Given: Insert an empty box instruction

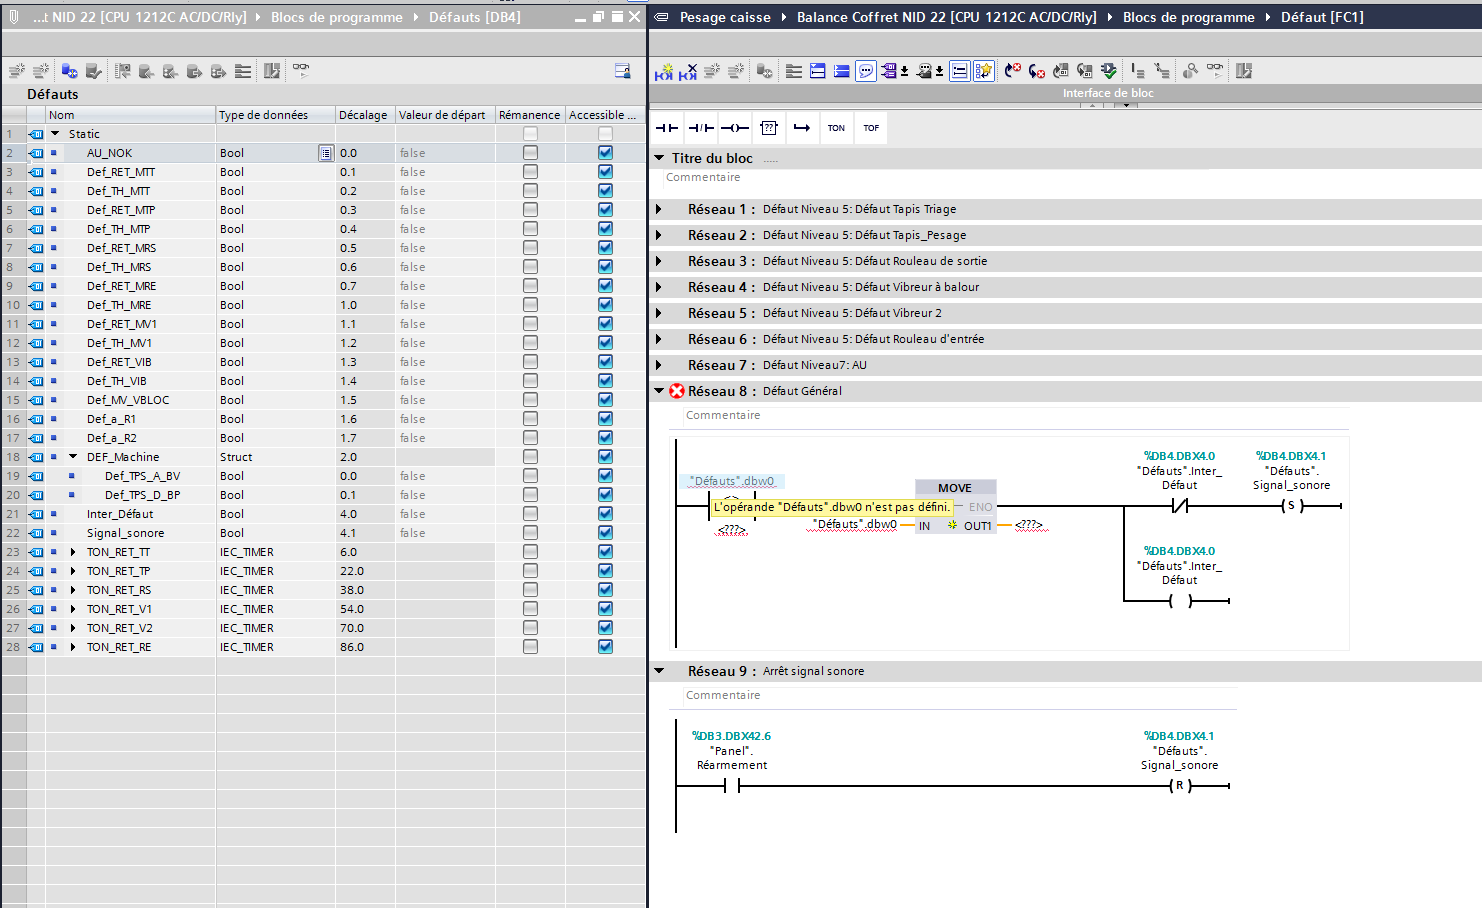Looking at the screenshot, I should [x=769, y=128].
